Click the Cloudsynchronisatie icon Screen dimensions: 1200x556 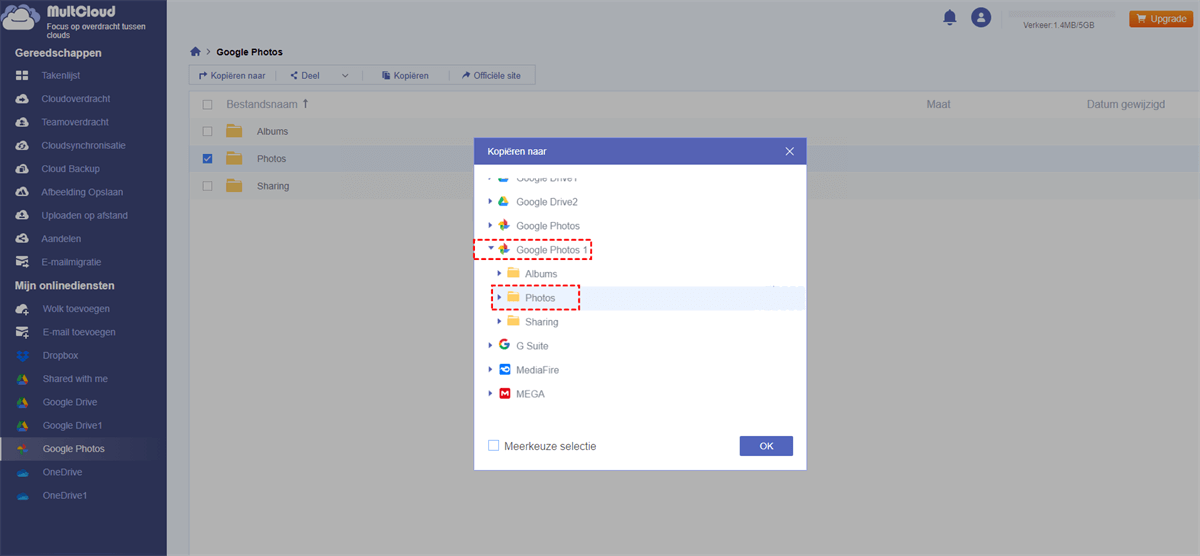coord(22,145)
